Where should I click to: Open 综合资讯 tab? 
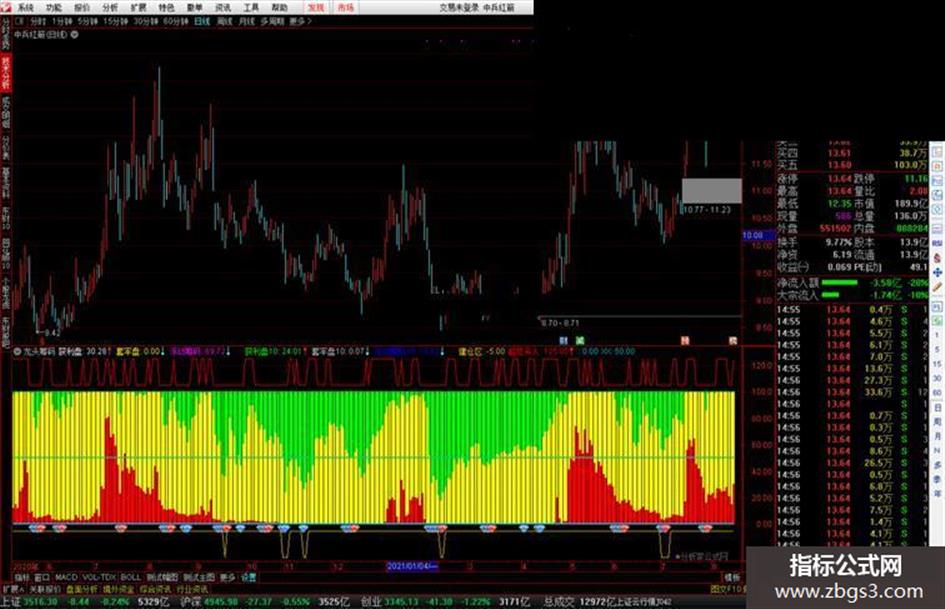point(155,589)
